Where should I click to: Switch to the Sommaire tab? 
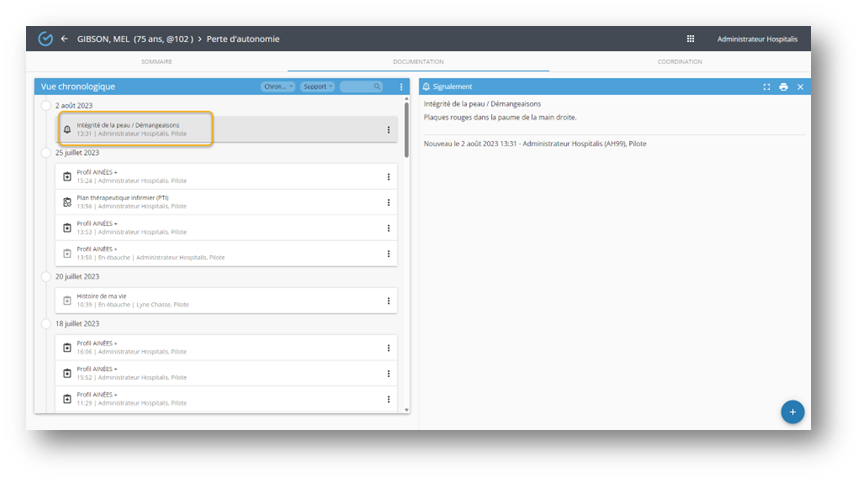(156, 62)
